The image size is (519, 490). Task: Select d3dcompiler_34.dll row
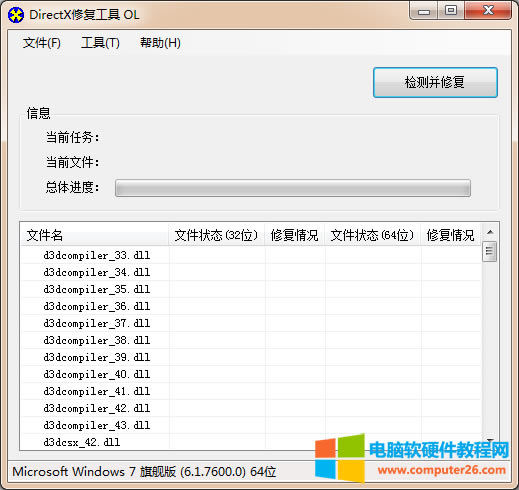(x=251, y=272)
